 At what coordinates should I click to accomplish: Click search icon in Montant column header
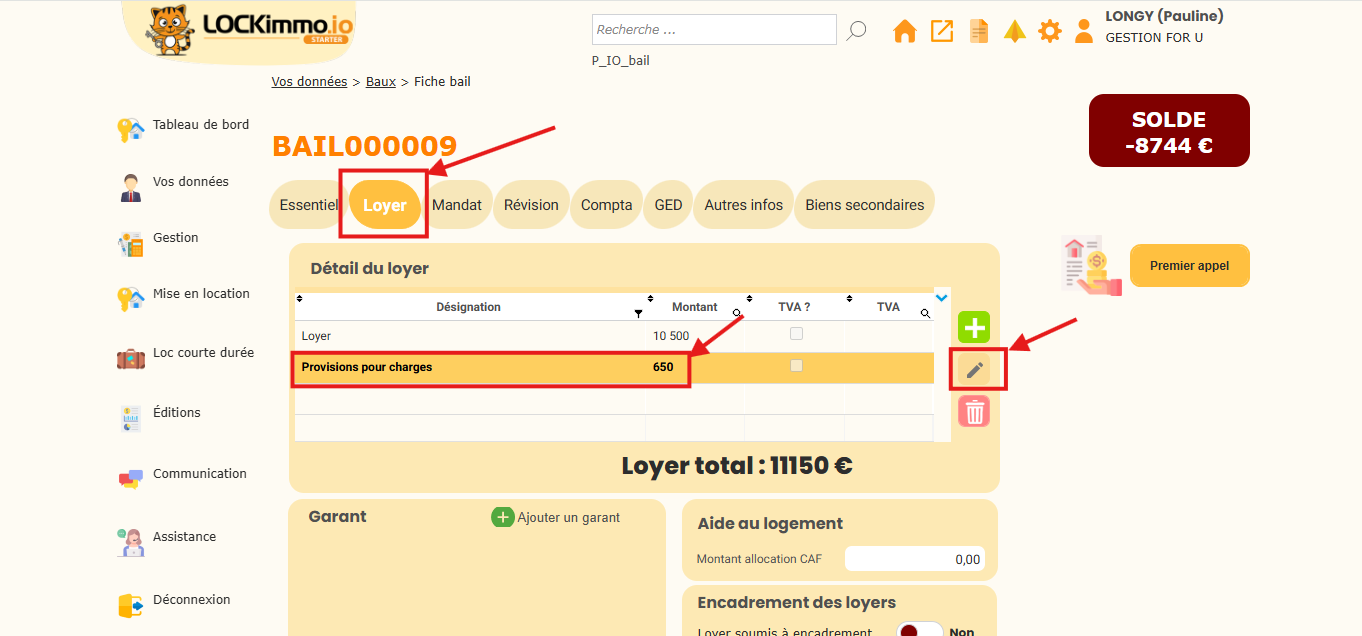737,314
